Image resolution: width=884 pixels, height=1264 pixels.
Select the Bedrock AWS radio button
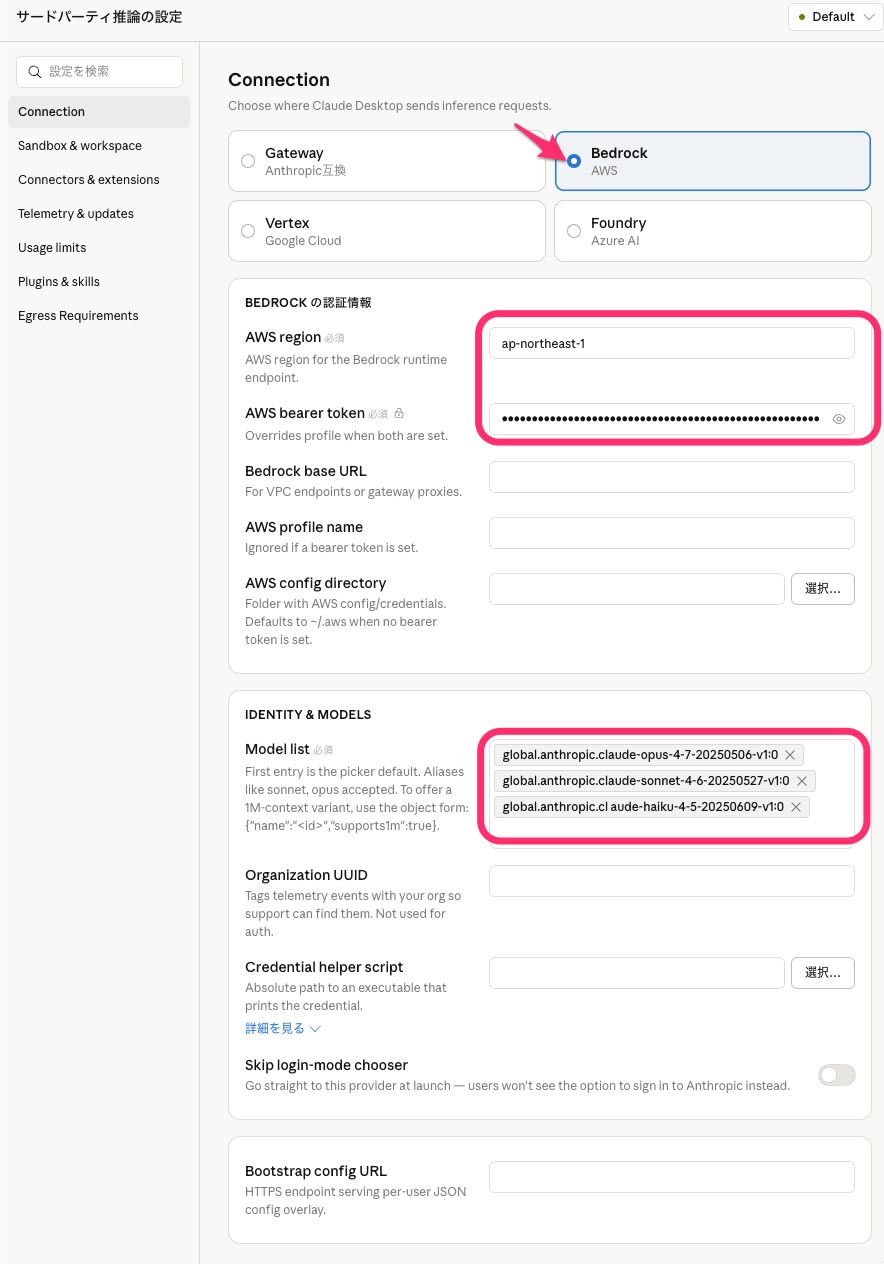tap(574, 161)
